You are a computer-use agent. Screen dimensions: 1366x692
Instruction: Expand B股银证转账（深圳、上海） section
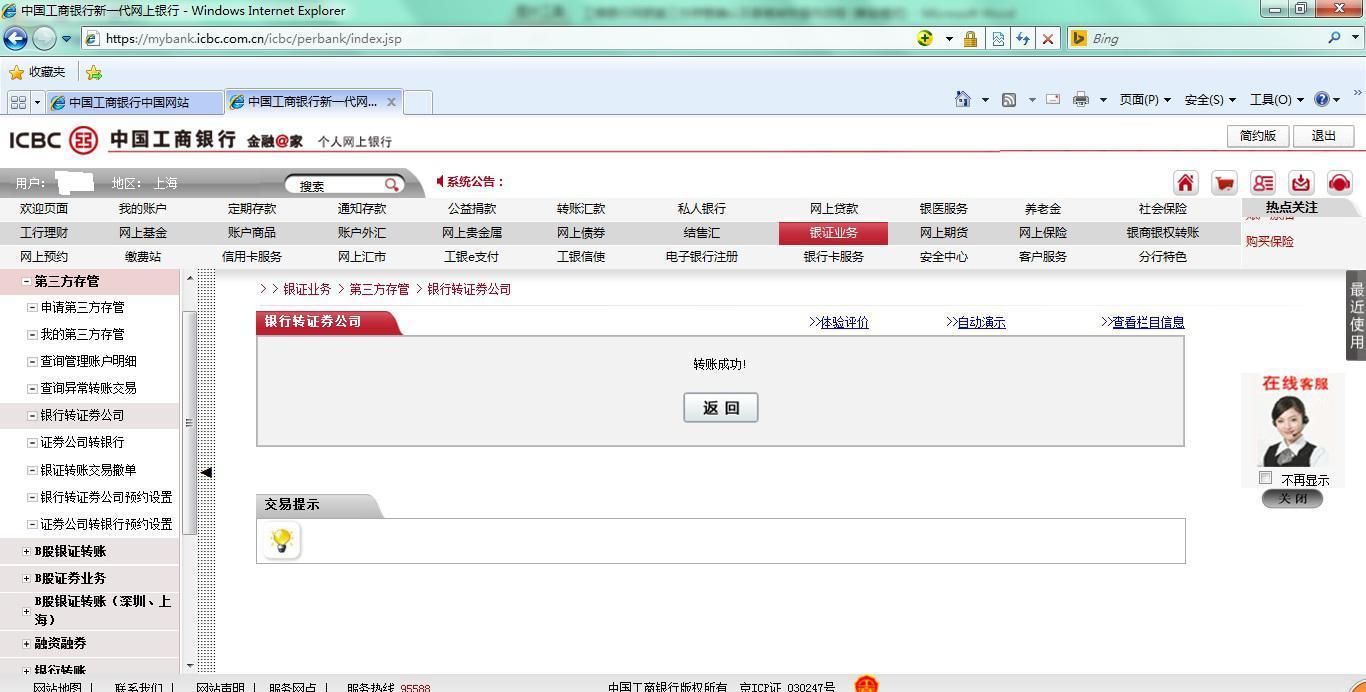(x=26, y=611)
